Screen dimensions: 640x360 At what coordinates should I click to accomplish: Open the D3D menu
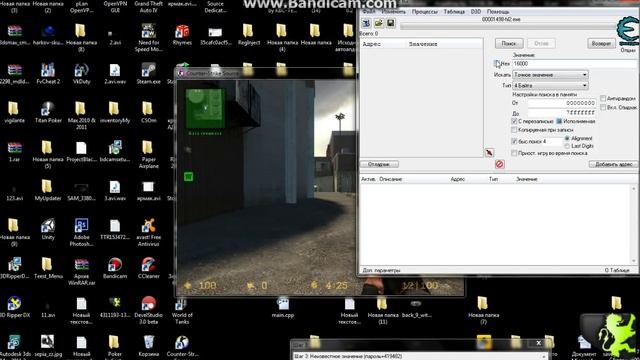[476, 11]
